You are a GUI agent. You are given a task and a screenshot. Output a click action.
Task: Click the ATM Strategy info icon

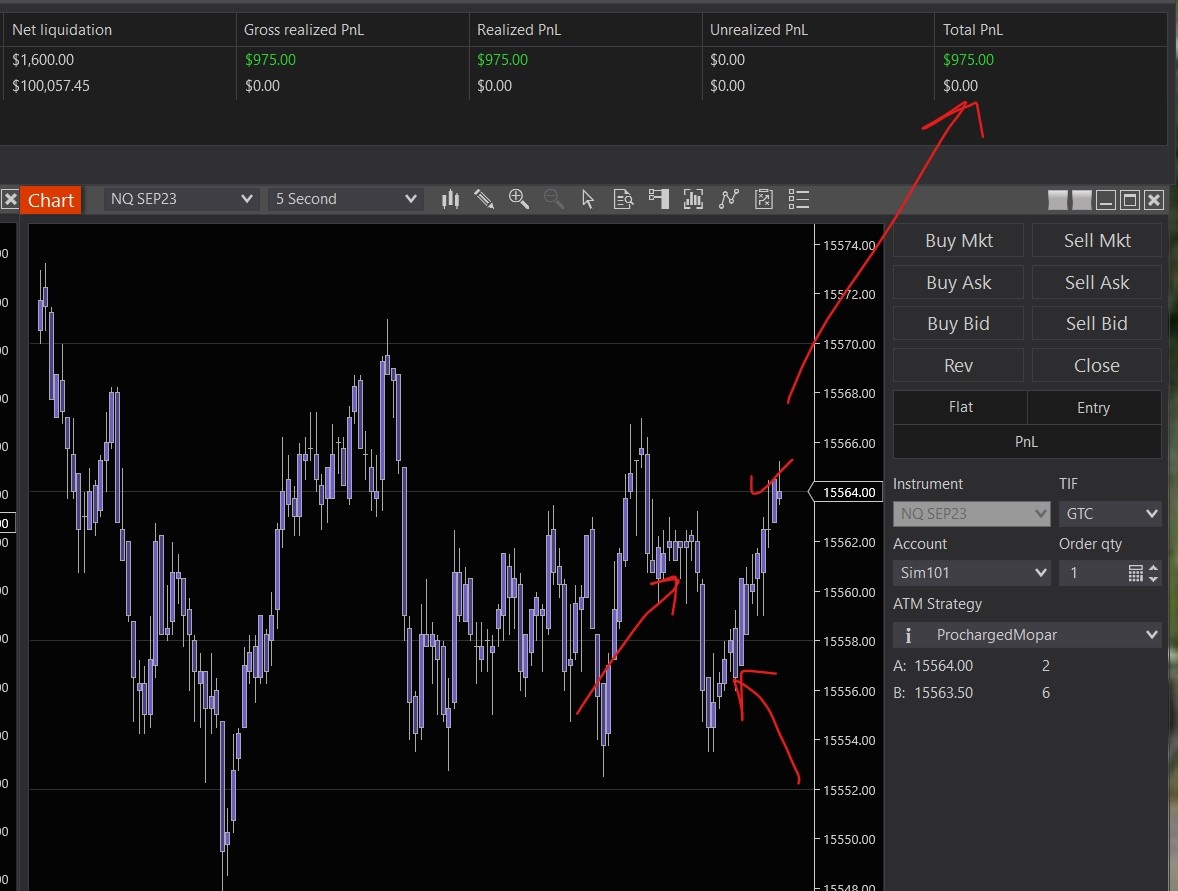908,635
